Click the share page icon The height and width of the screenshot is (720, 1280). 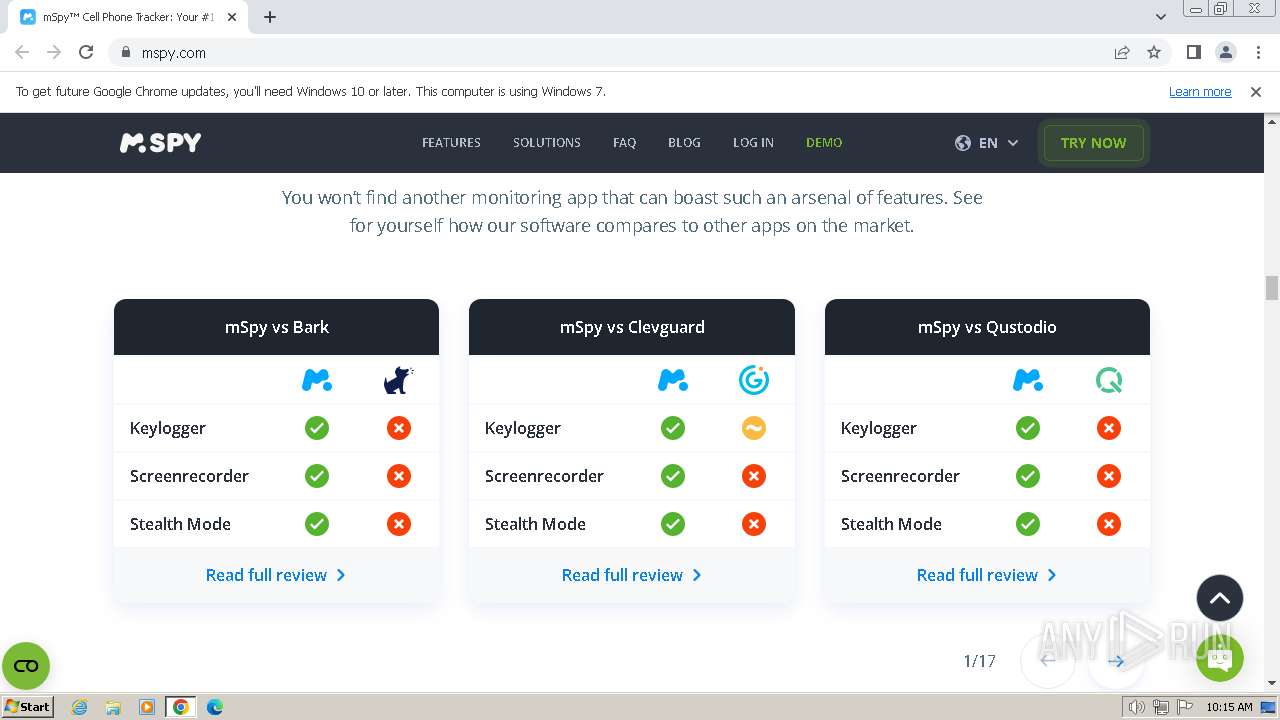click(x=1122, y=53)
